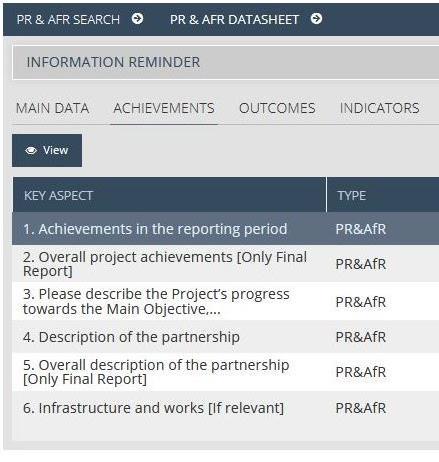Click the arrow icon beside PR & AFR DATASHEET
This screenshot has width=439, height=462.
(316, 19)
